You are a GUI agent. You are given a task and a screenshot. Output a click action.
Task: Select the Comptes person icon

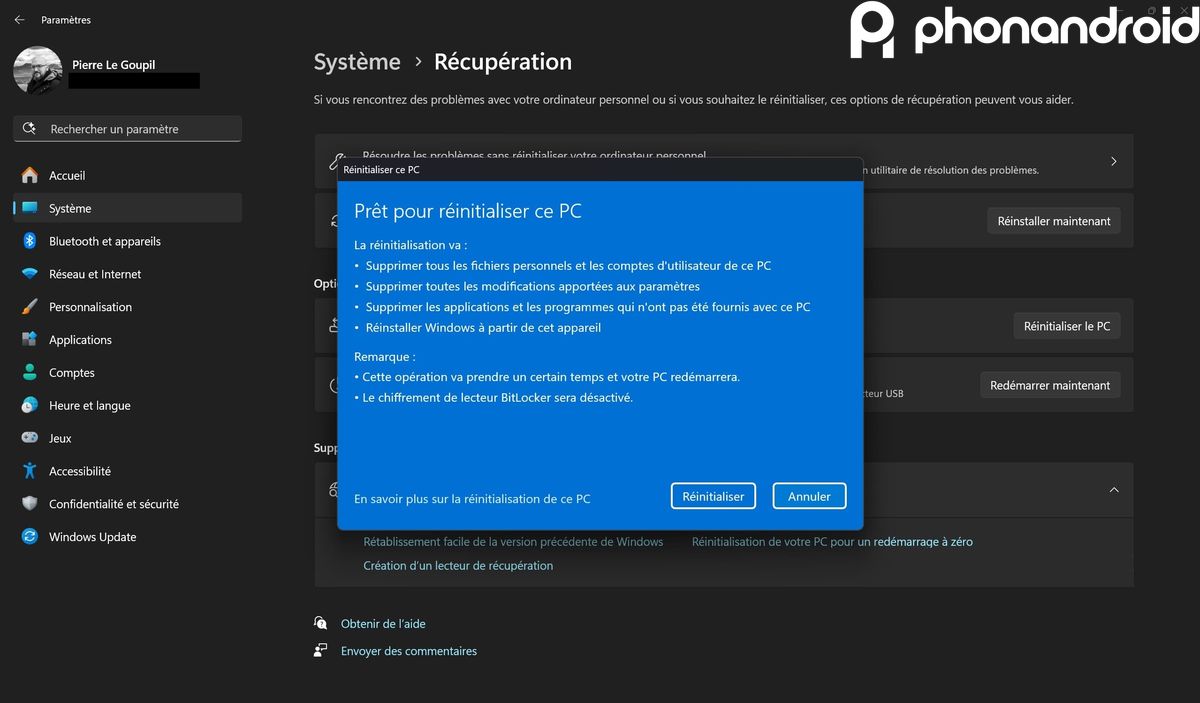30,373
